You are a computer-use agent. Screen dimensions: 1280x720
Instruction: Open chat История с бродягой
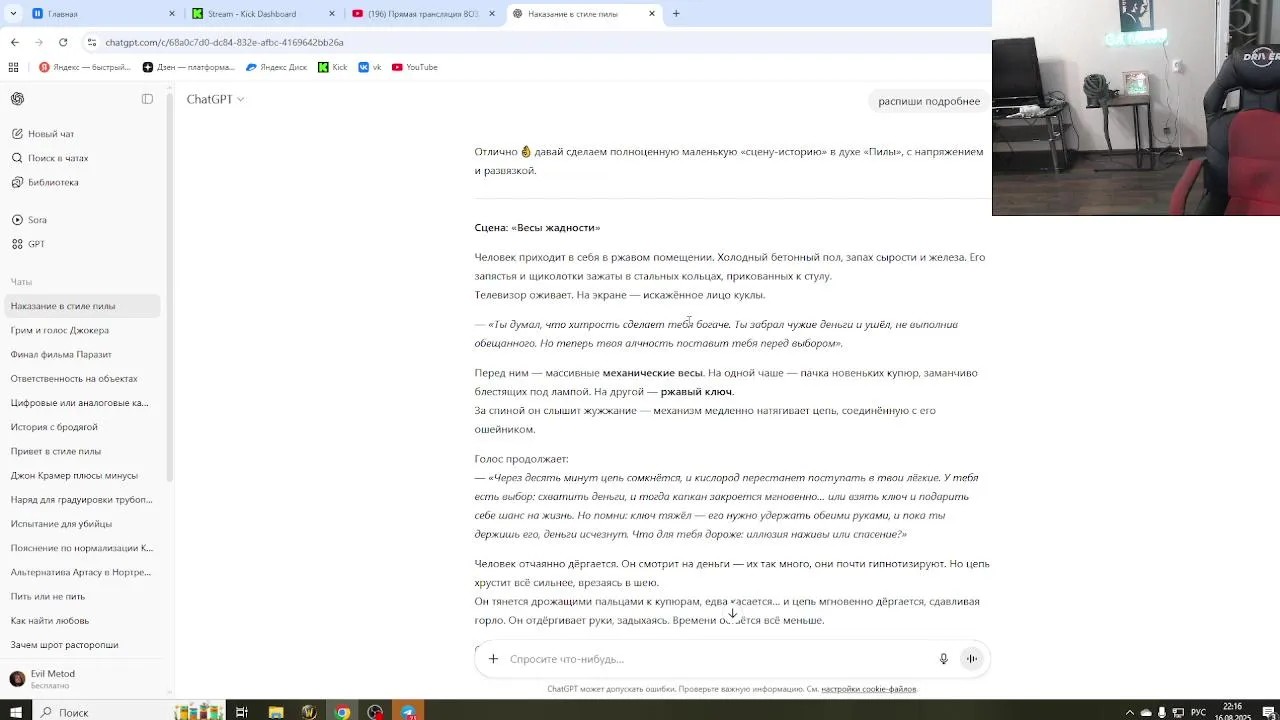coord(54,427)
